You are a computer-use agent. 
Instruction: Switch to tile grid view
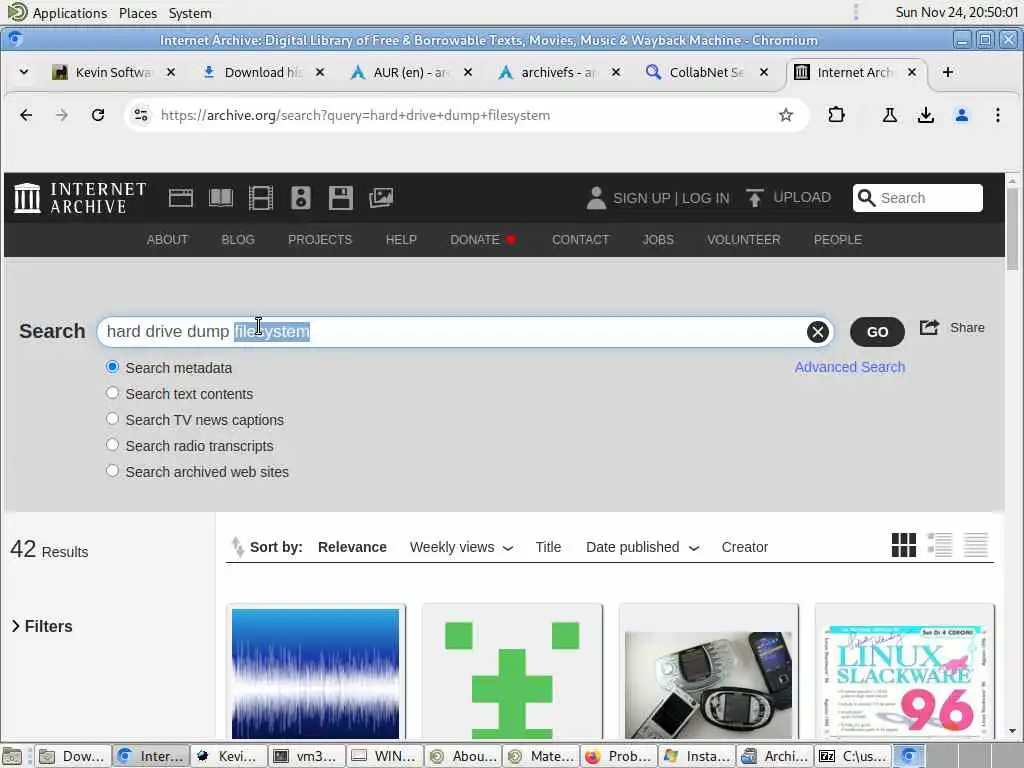904,545
